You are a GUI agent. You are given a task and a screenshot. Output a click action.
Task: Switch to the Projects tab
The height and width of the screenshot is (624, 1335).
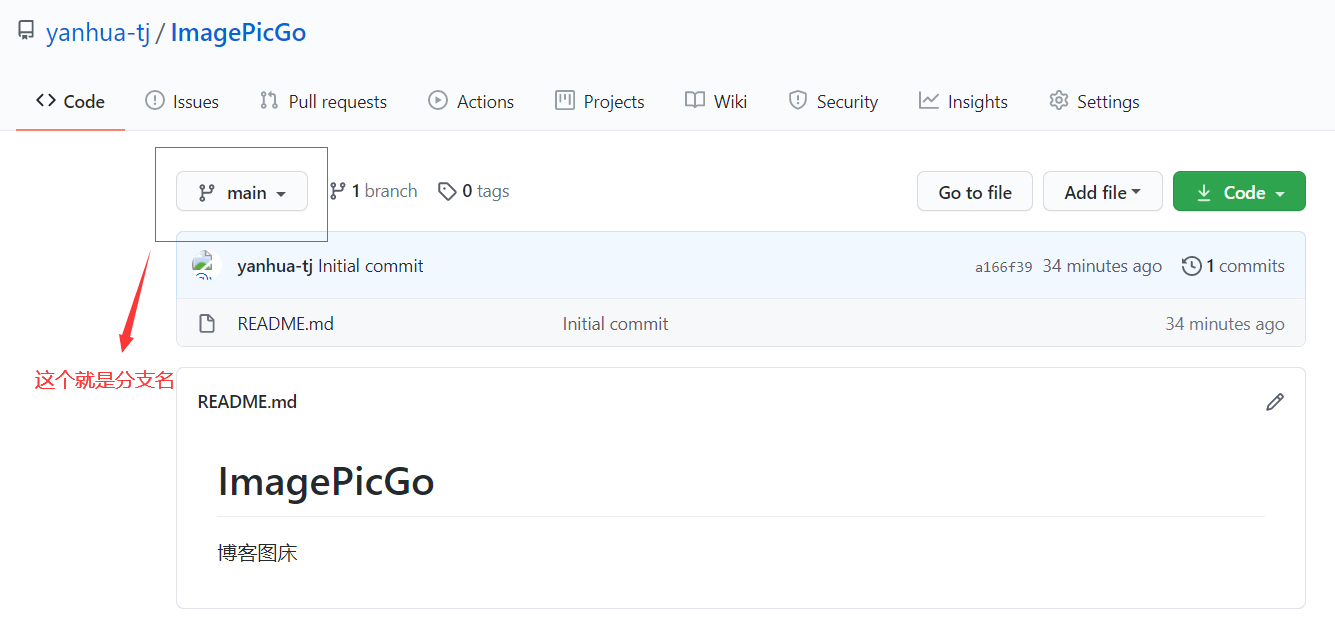click(600, 101)
